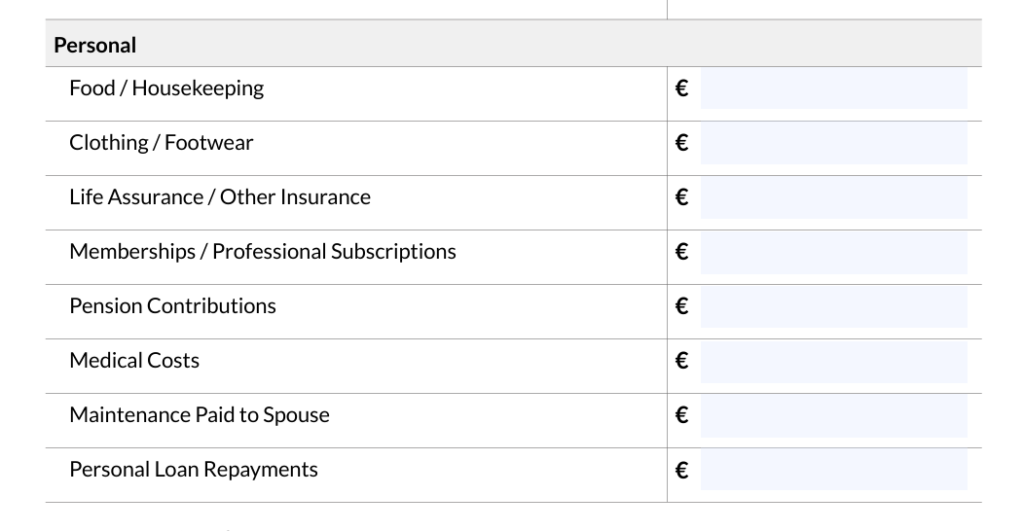The height and width of the screenshot is (531, 1024).
Task: Click the Maintenance Paid to Spouse label
Action: (199, 415)
